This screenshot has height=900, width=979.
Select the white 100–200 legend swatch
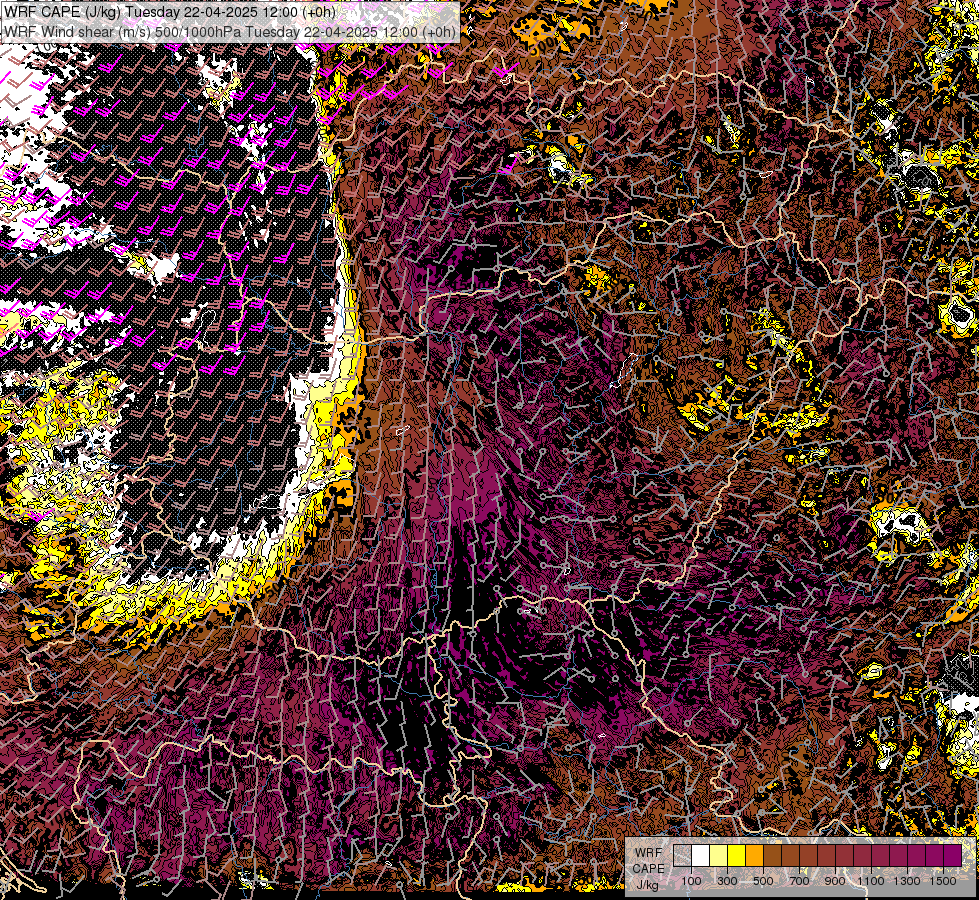701,855
